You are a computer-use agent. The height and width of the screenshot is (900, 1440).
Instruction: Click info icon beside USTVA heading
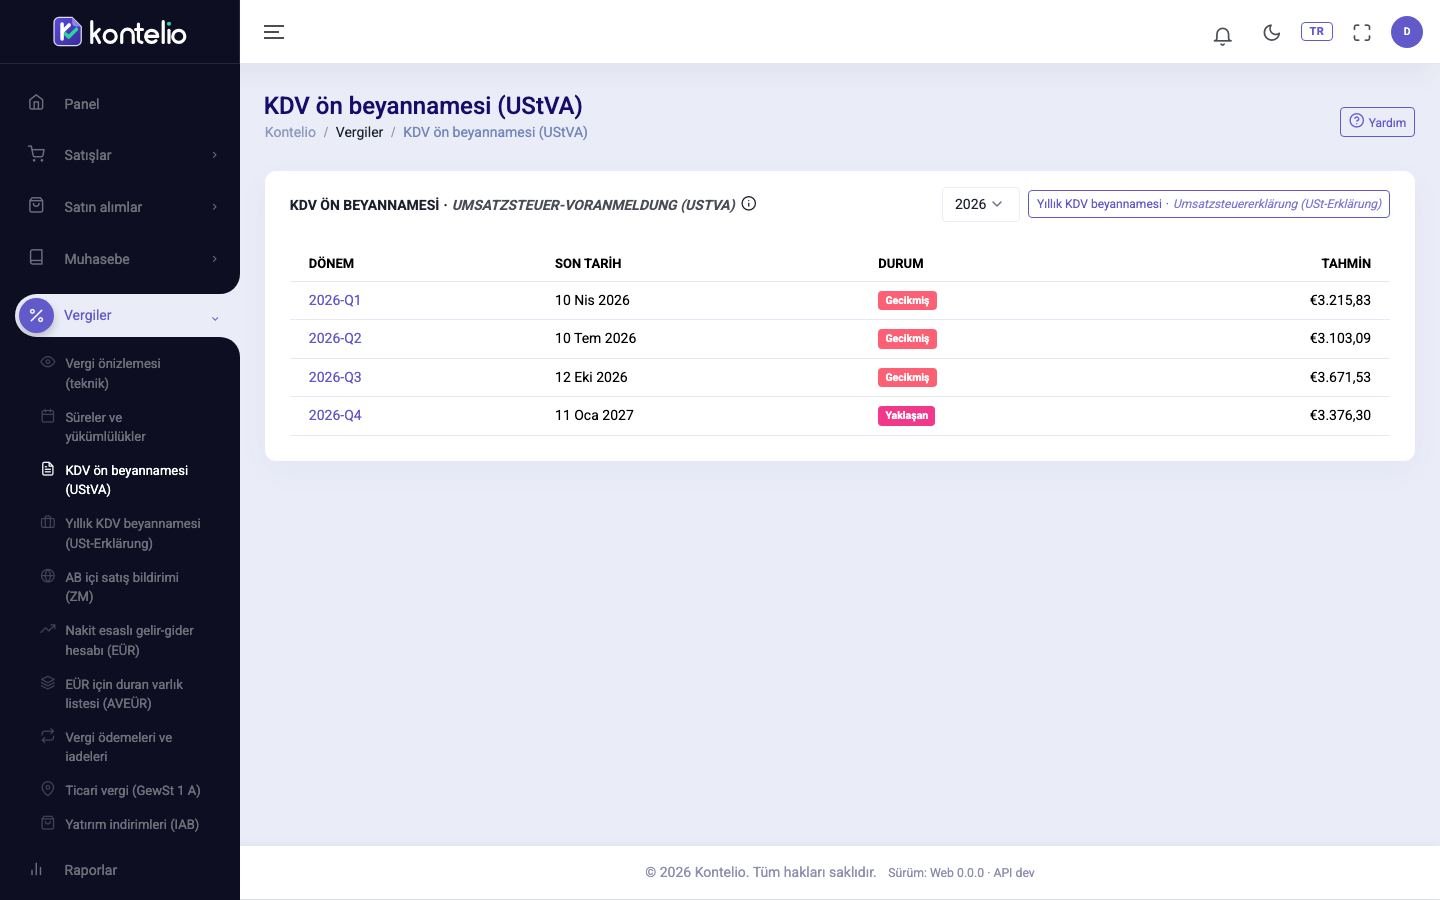point(749,204)
